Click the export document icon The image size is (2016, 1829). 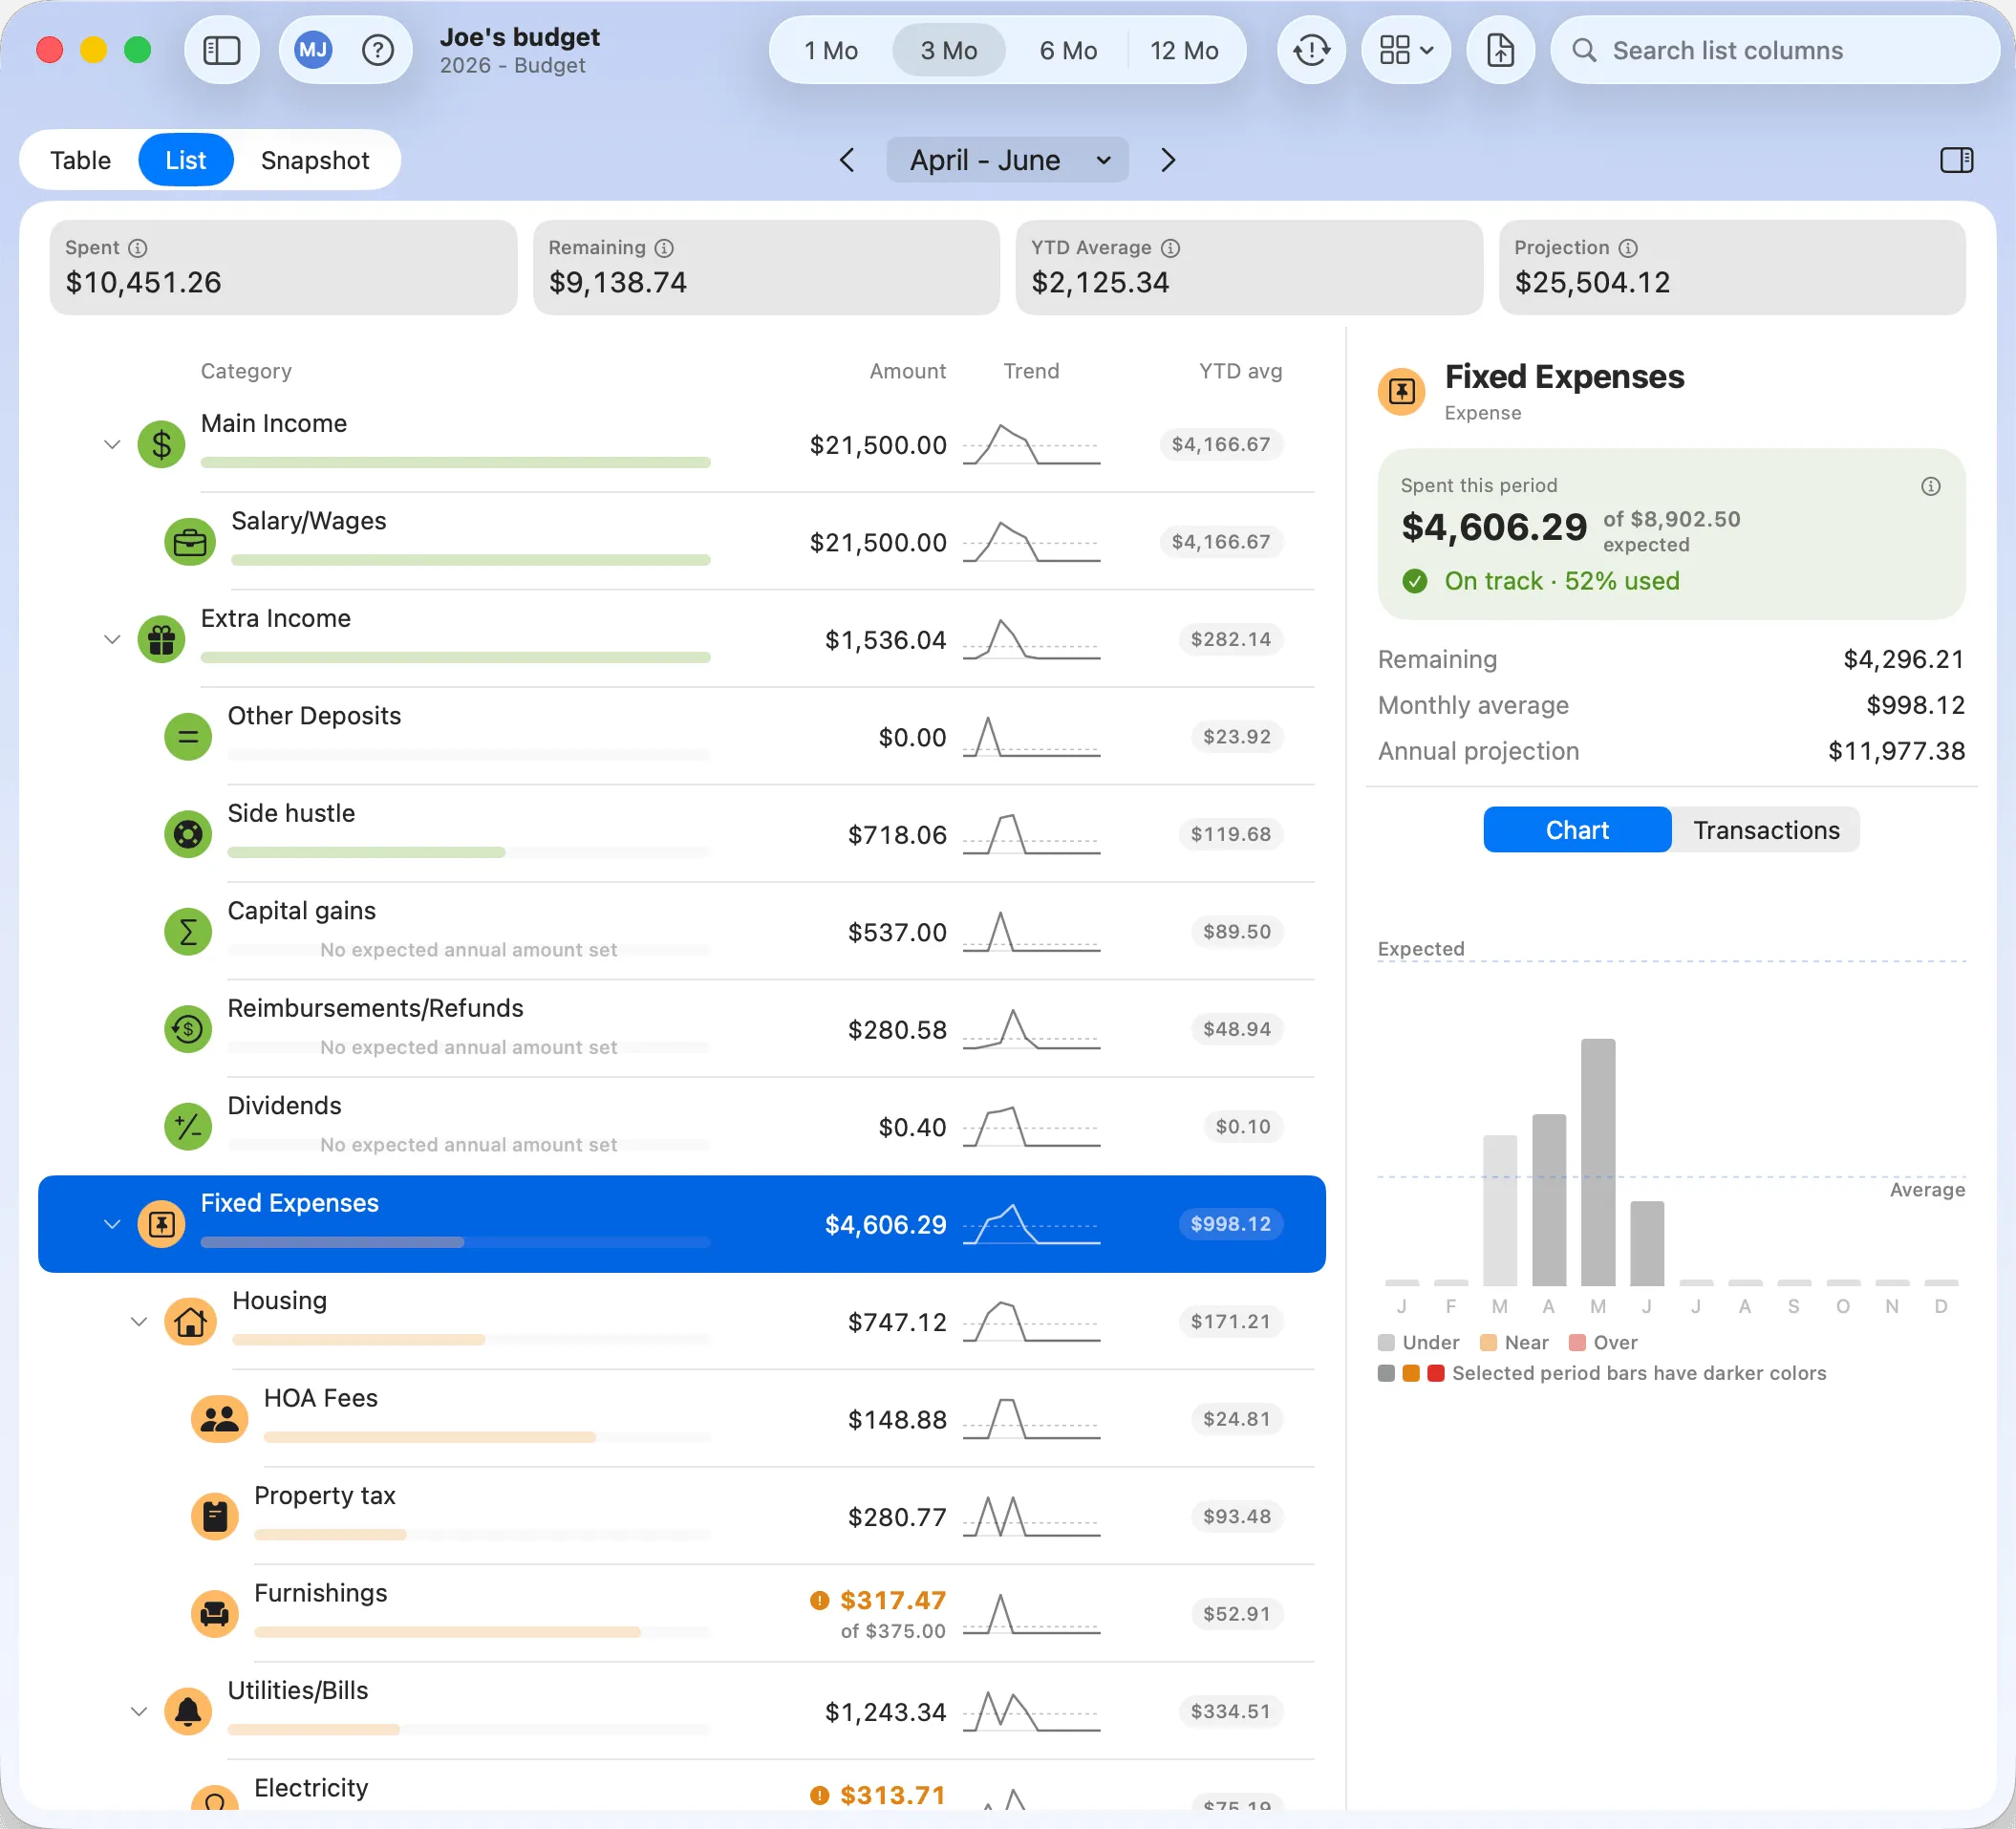click(x=1500, y=50)
